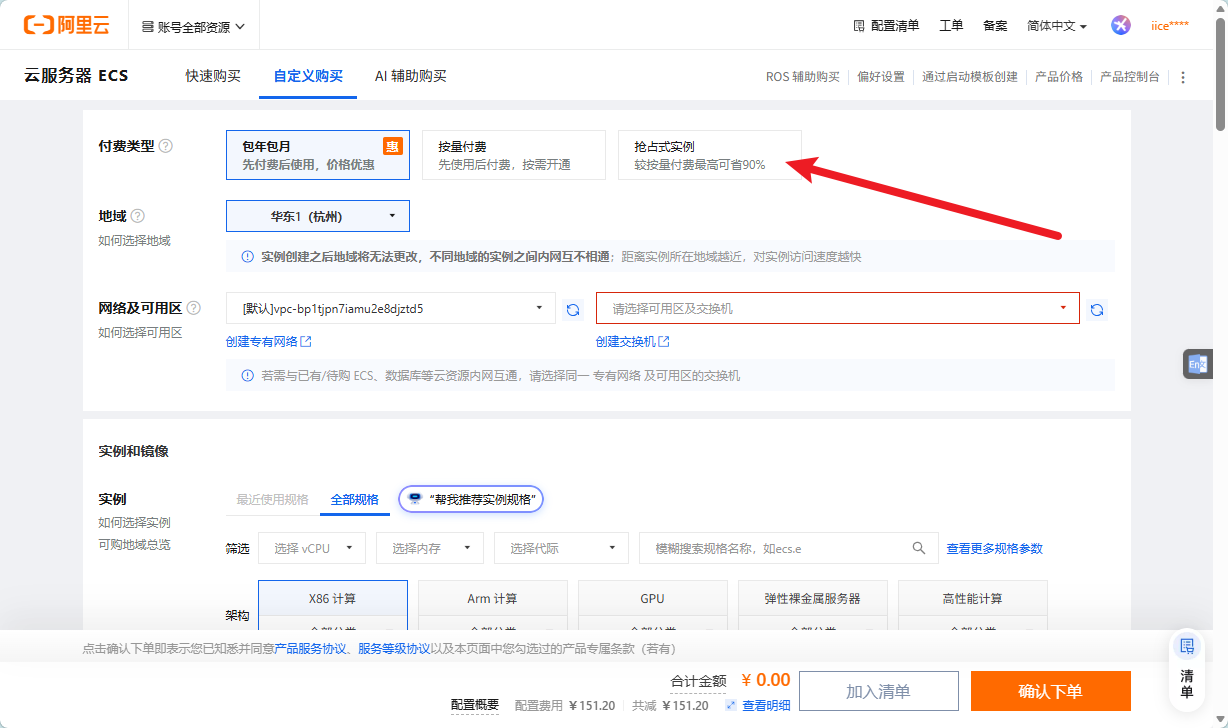1228x728 pixels.
Task: Click the help icon beside 付费类型
Action: click(x=166, y=146)
